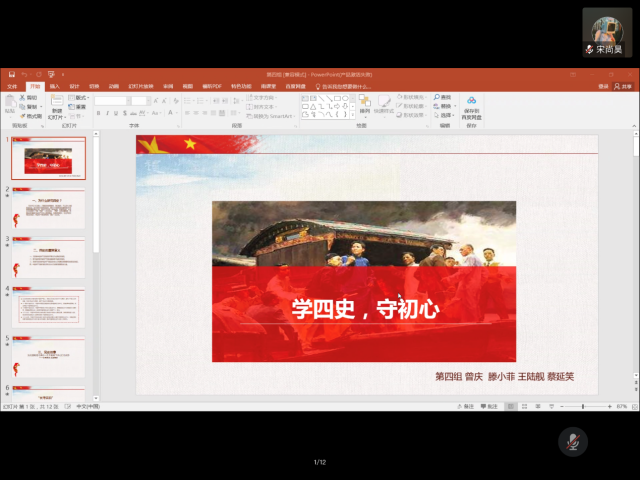Click Notes (备注) in status bar
The image size is (640, 480).
tap(466, 406)
